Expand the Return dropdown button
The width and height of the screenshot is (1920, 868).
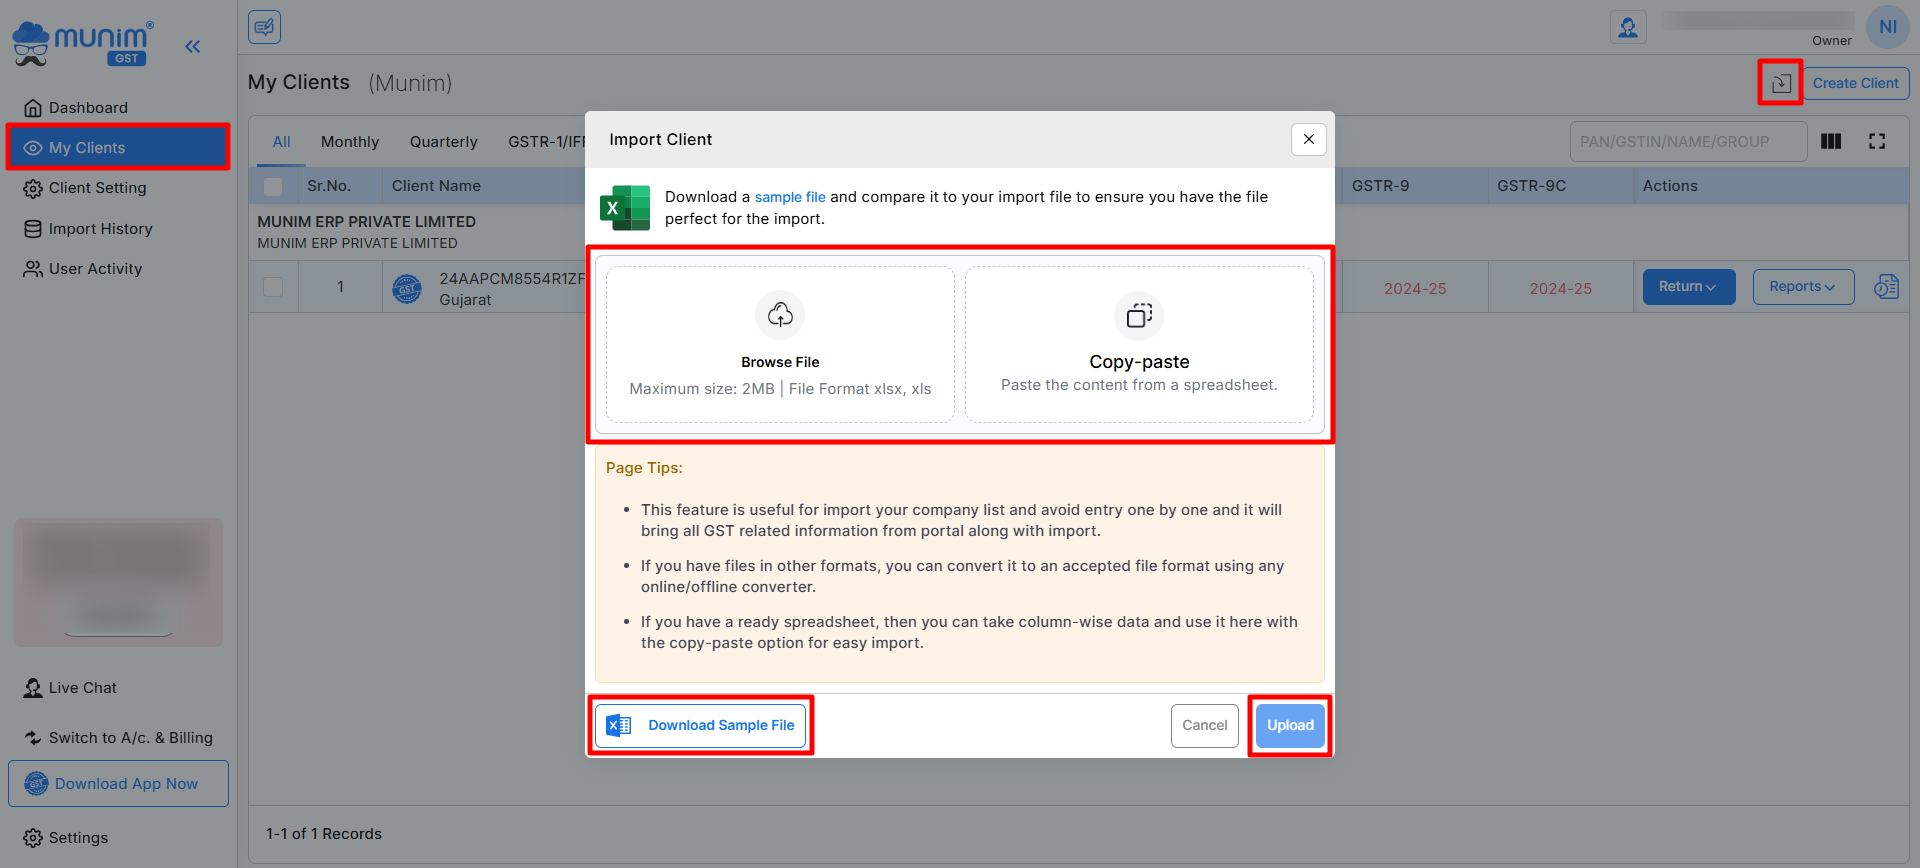(x=1688, y=287)
